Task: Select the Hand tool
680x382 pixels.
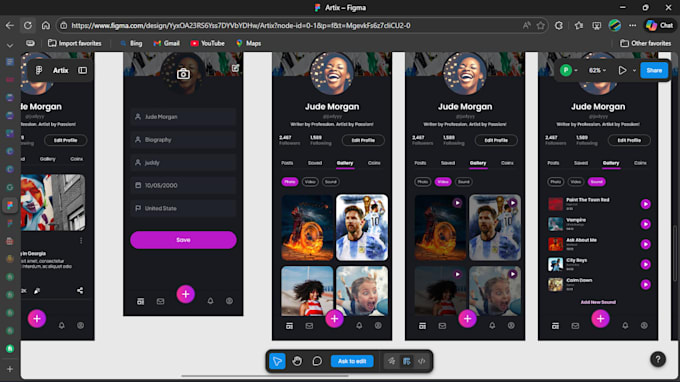Action: pos(297,361)
